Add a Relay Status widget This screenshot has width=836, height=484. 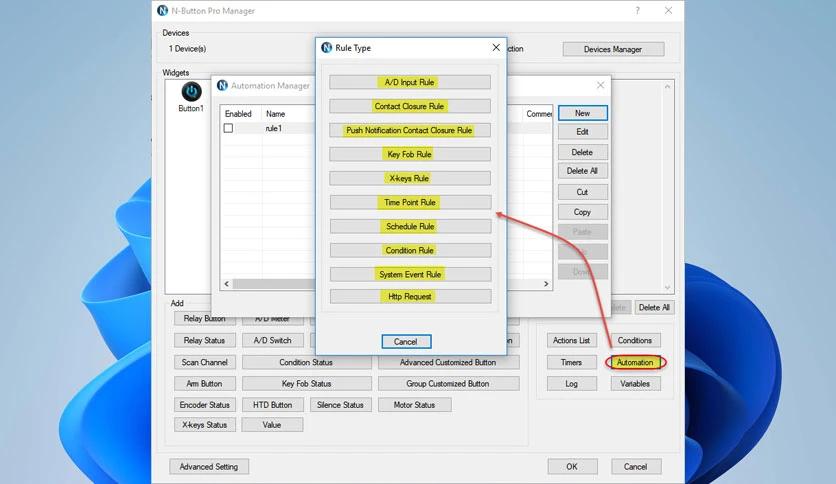coord(205,340)
